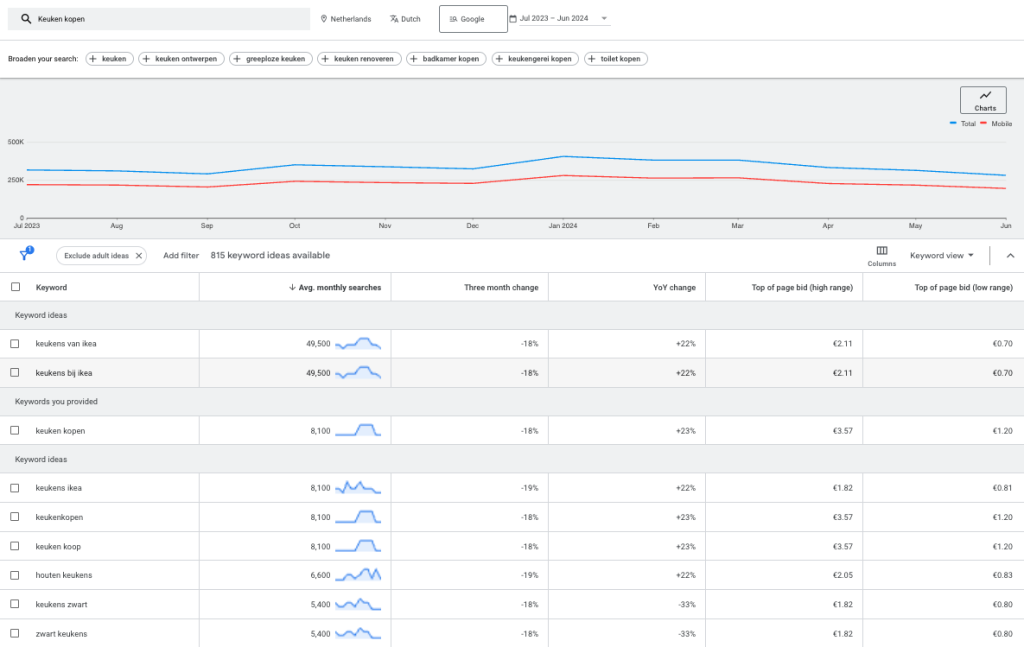Select the 'keuken kopen' checkbox
The width and height of the screenshot is (1024, 647).
click(15, 430)
